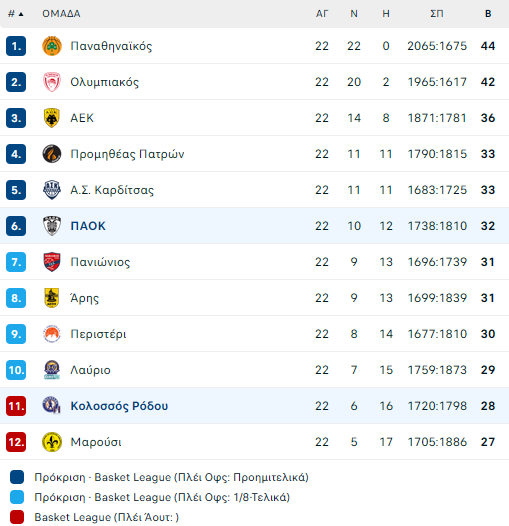The image size is (509, 526).
Task: Click the rank 12 red position badge
Action: 16,442
